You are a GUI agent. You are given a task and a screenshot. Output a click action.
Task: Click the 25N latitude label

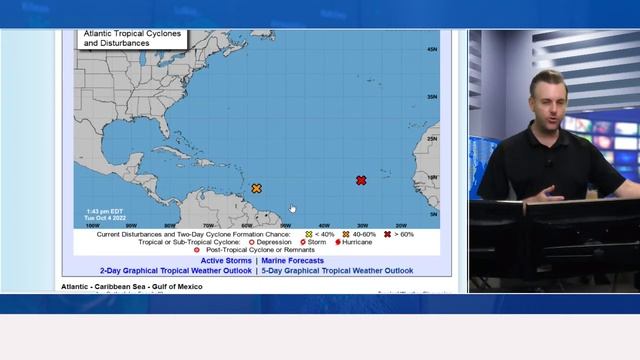click(x=432, y=139)
